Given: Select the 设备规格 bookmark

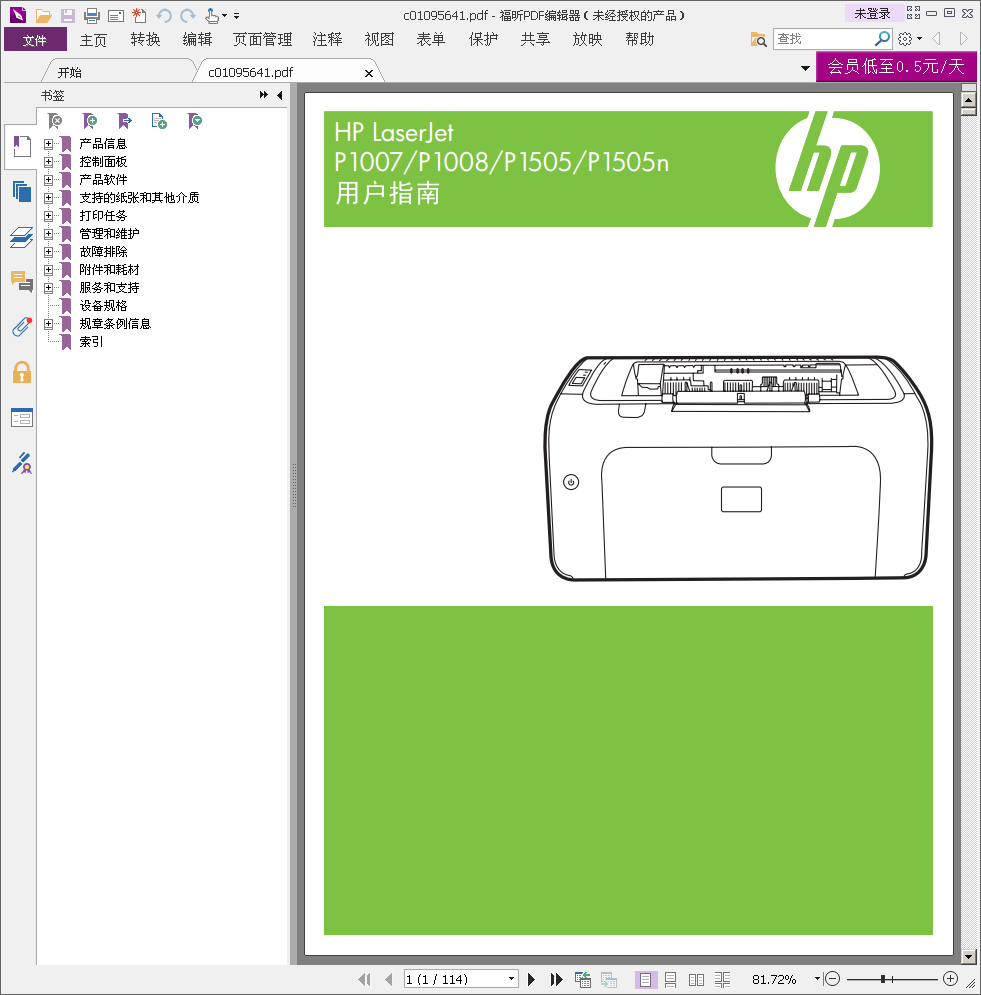Looking at the screenshot, I should [x=103, y=306].
